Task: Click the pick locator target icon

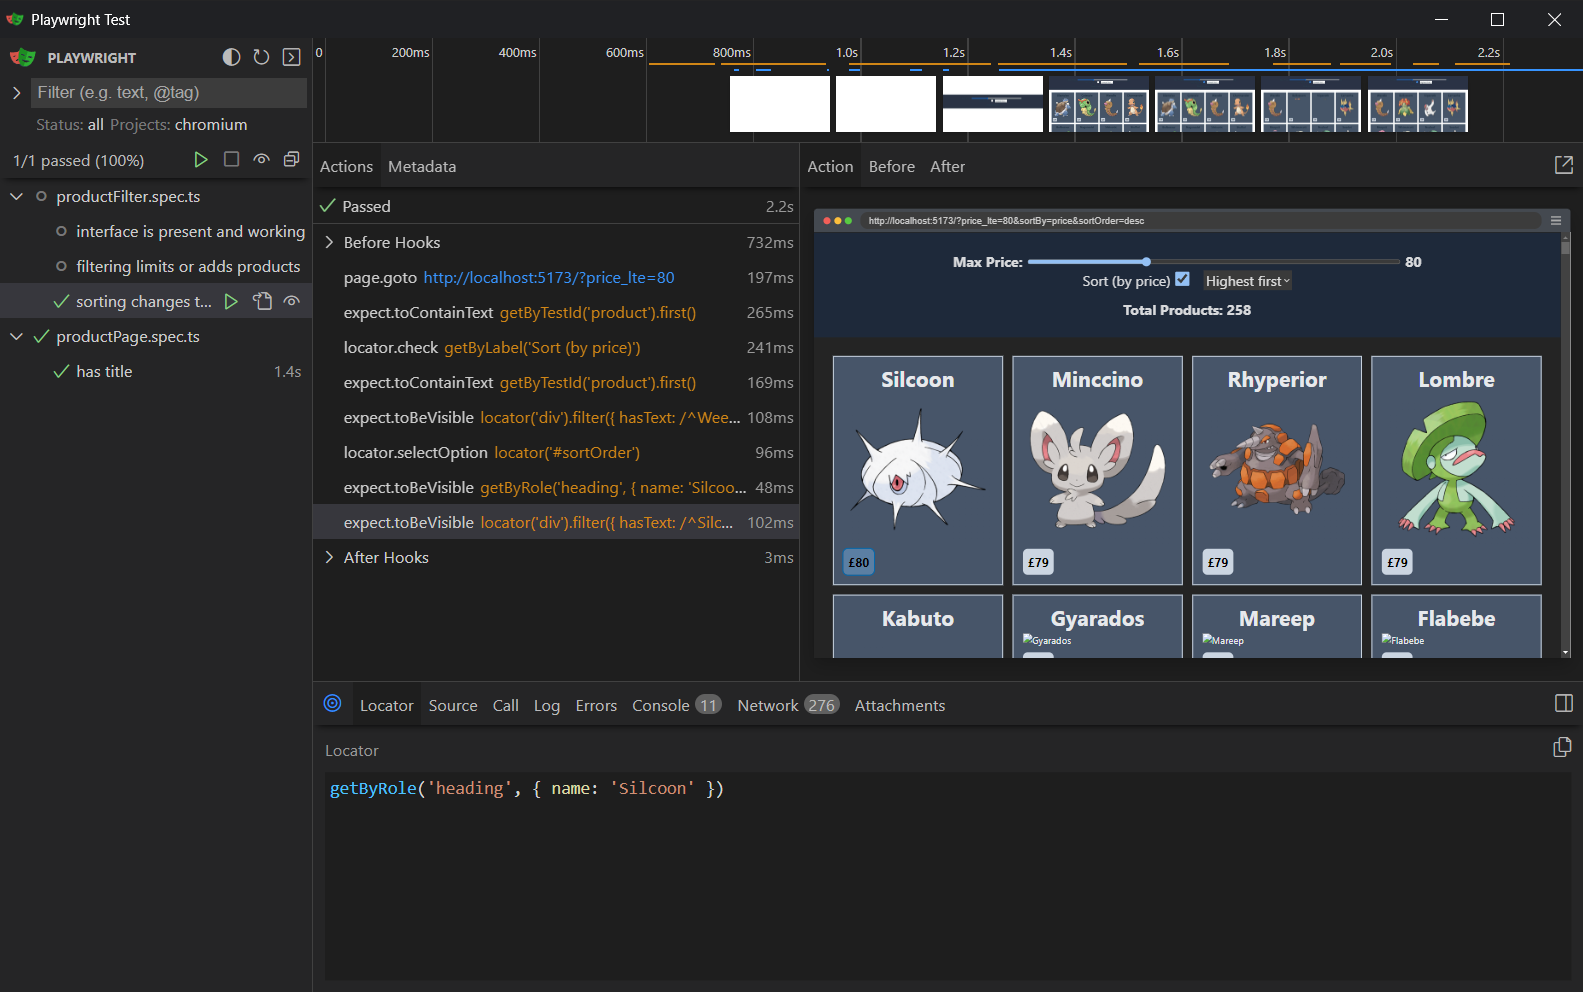Action: coord(333,704)
